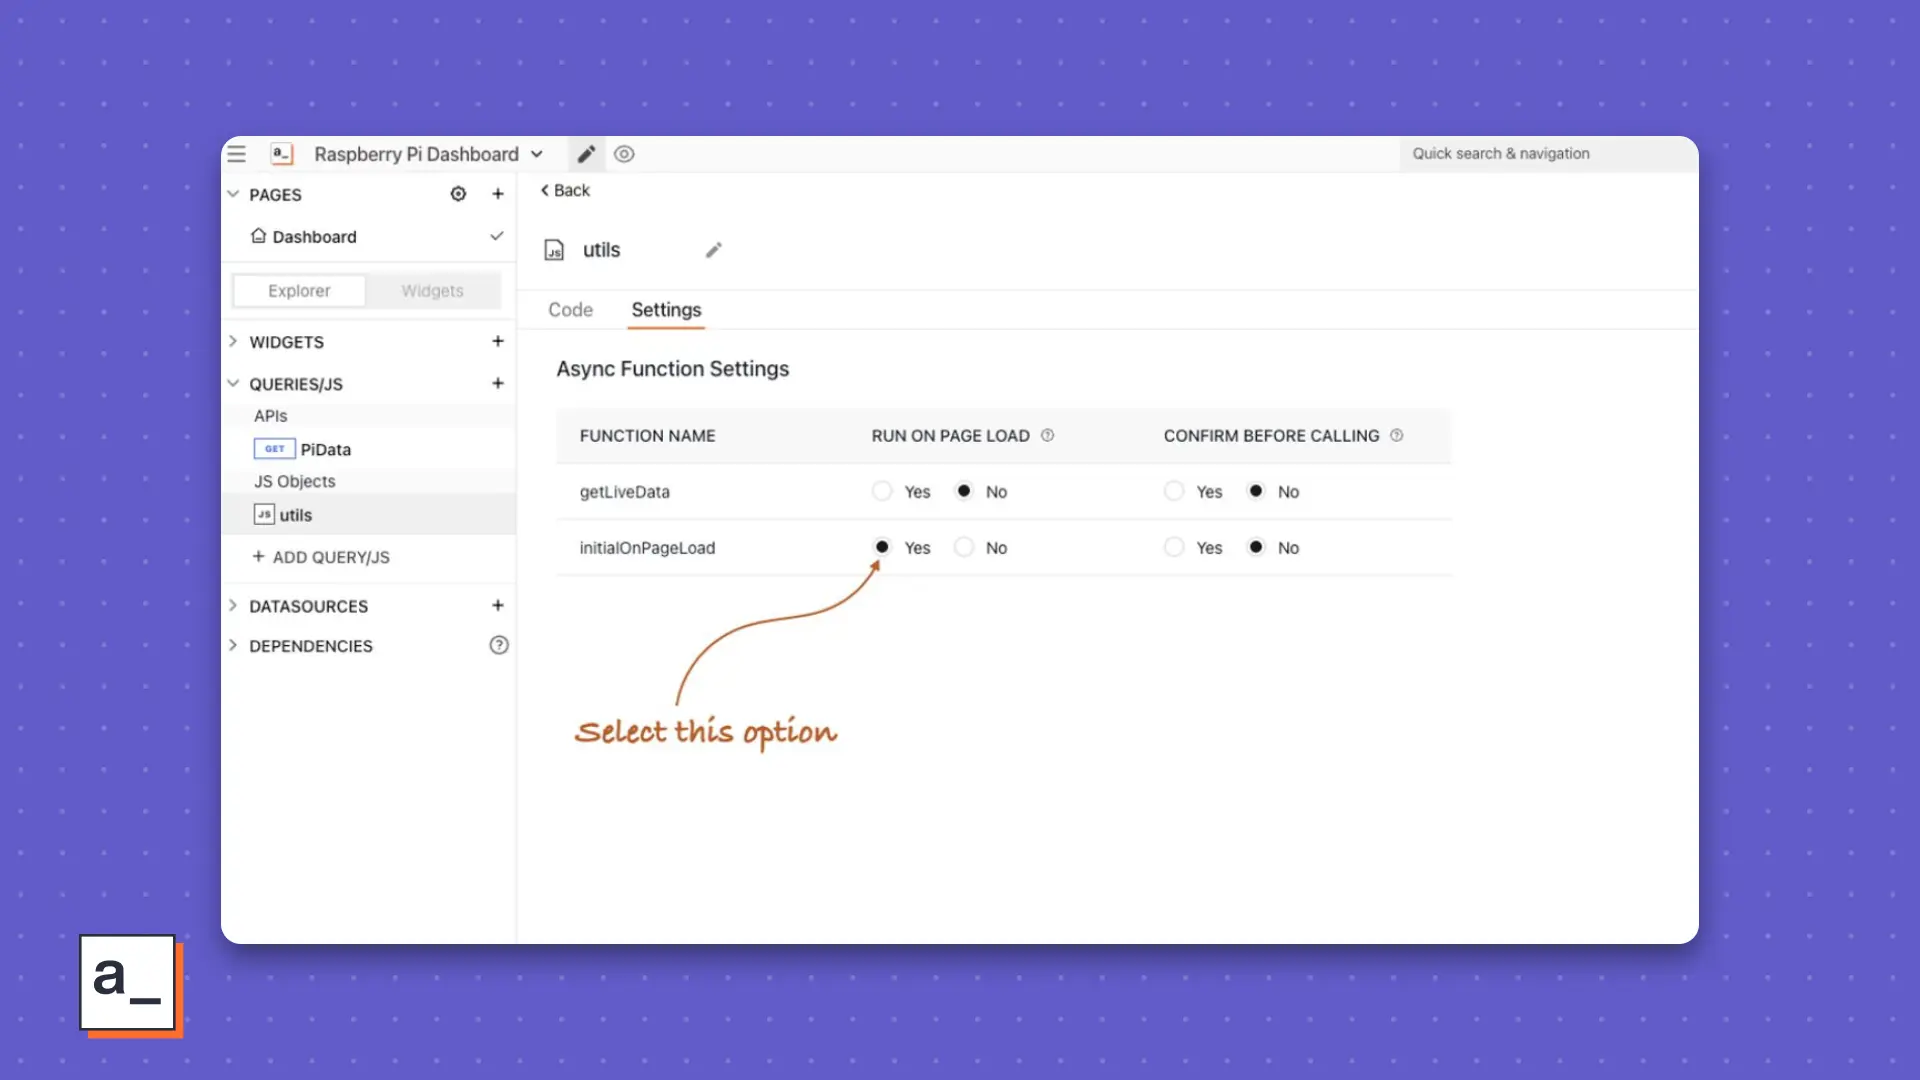Click the edit pencil icon for utils
Viewport: 1920px width, 1080px height.
pyautogui.click(x=712, y=249)
